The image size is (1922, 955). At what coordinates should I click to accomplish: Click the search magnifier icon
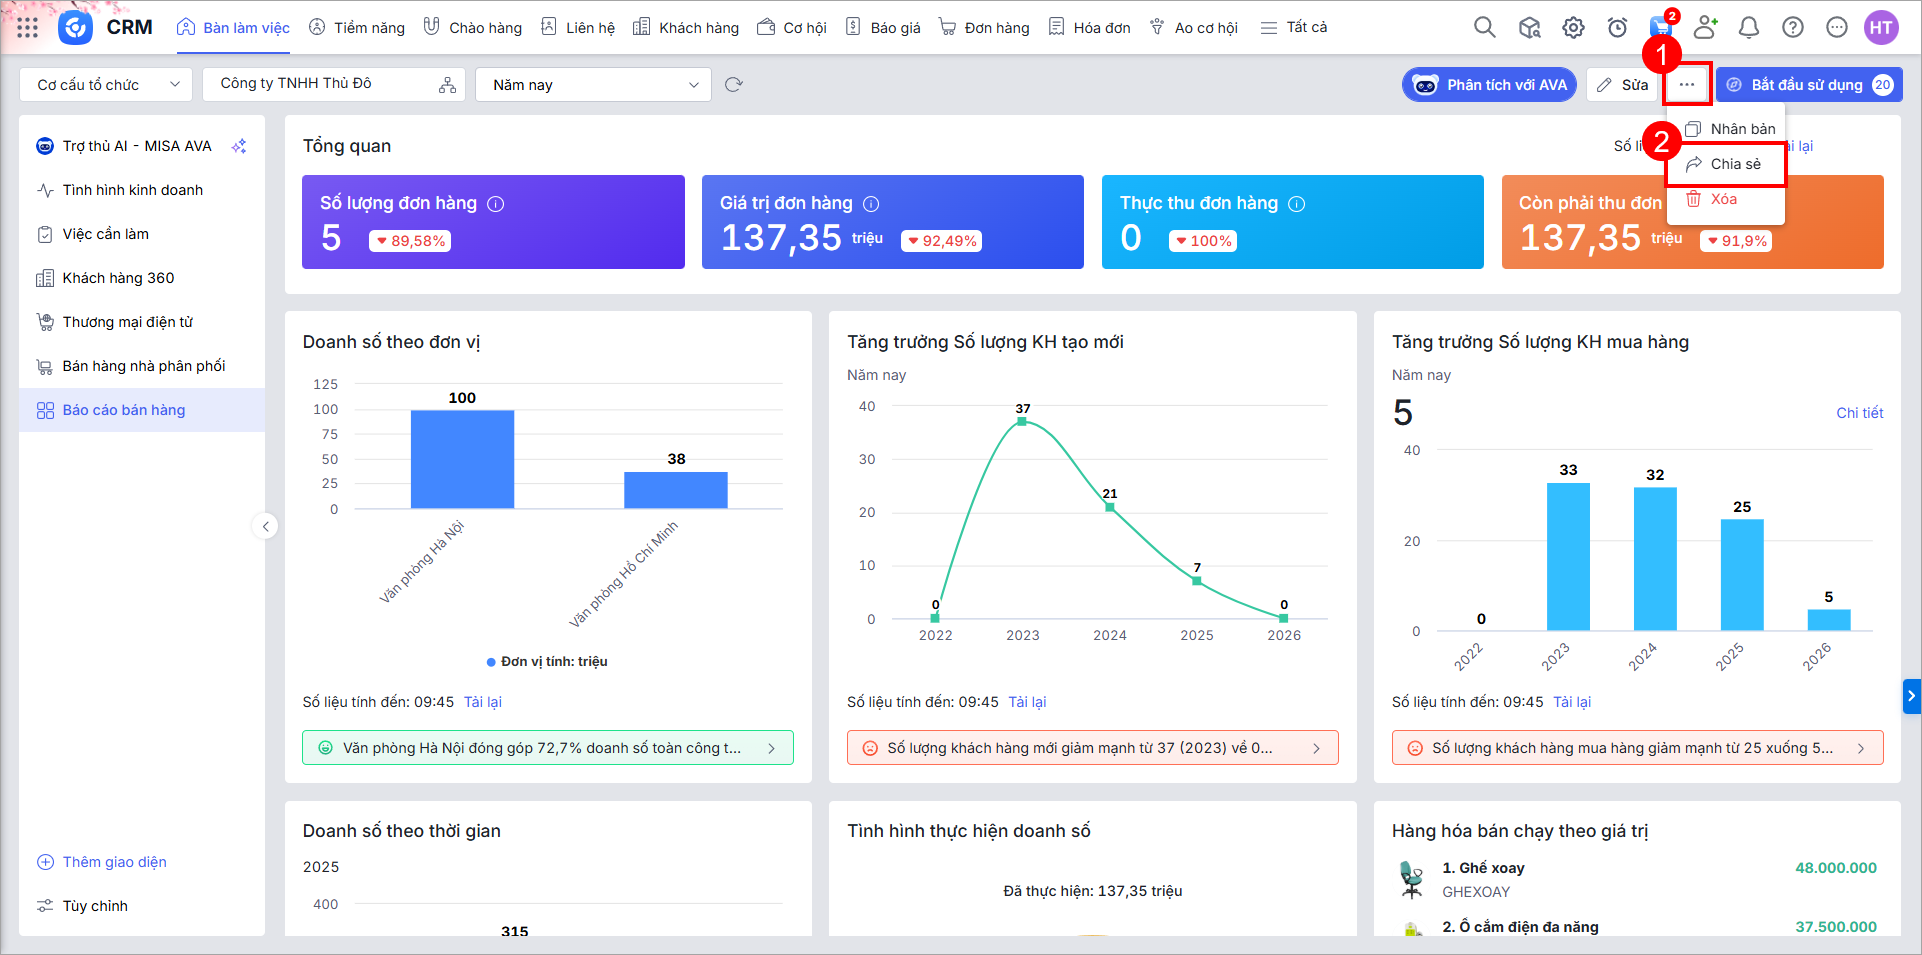pyautogui.click(x=1485, y=28)
